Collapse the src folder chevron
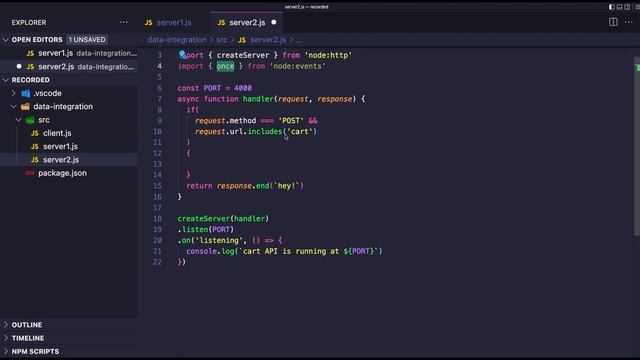Viewport: 640px width, 360px height. tap(19, 120)
